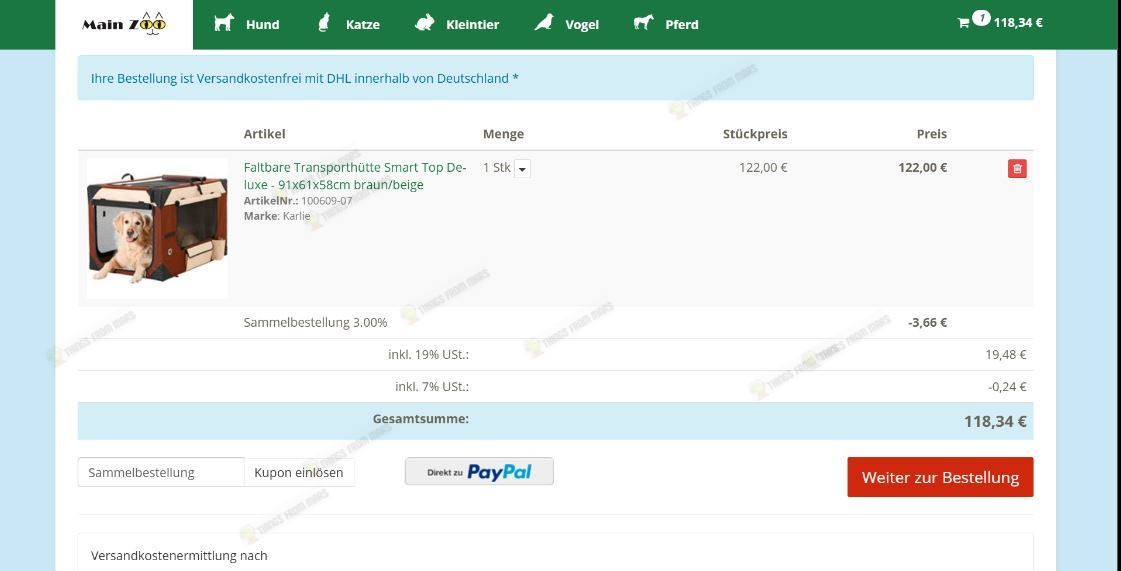View the dog transport crate thumbnail
The image size is (1121, 571).
coord(157,228)
